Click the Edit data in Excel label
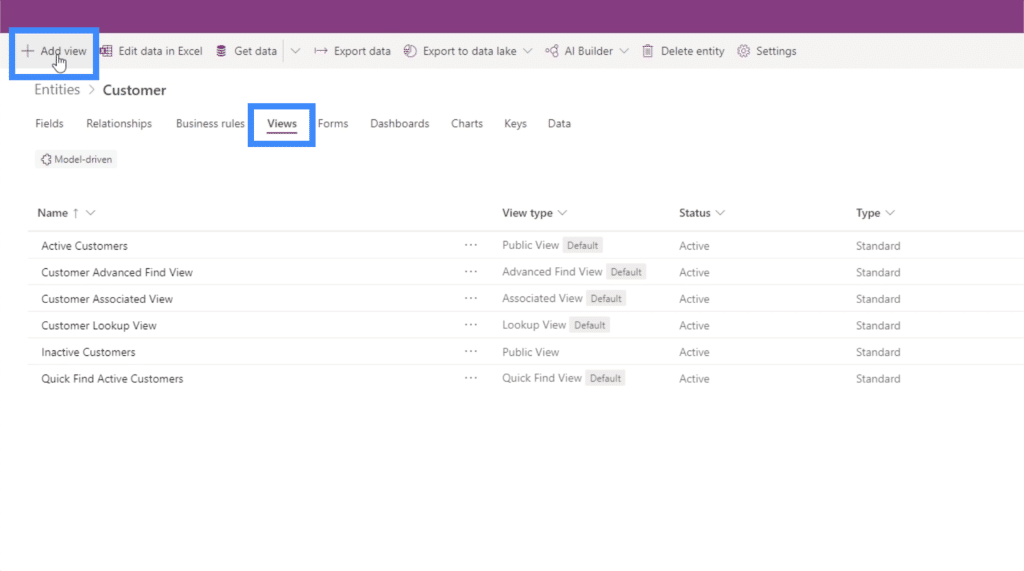Screen dimensions: 1024x571 coord(160,51)
